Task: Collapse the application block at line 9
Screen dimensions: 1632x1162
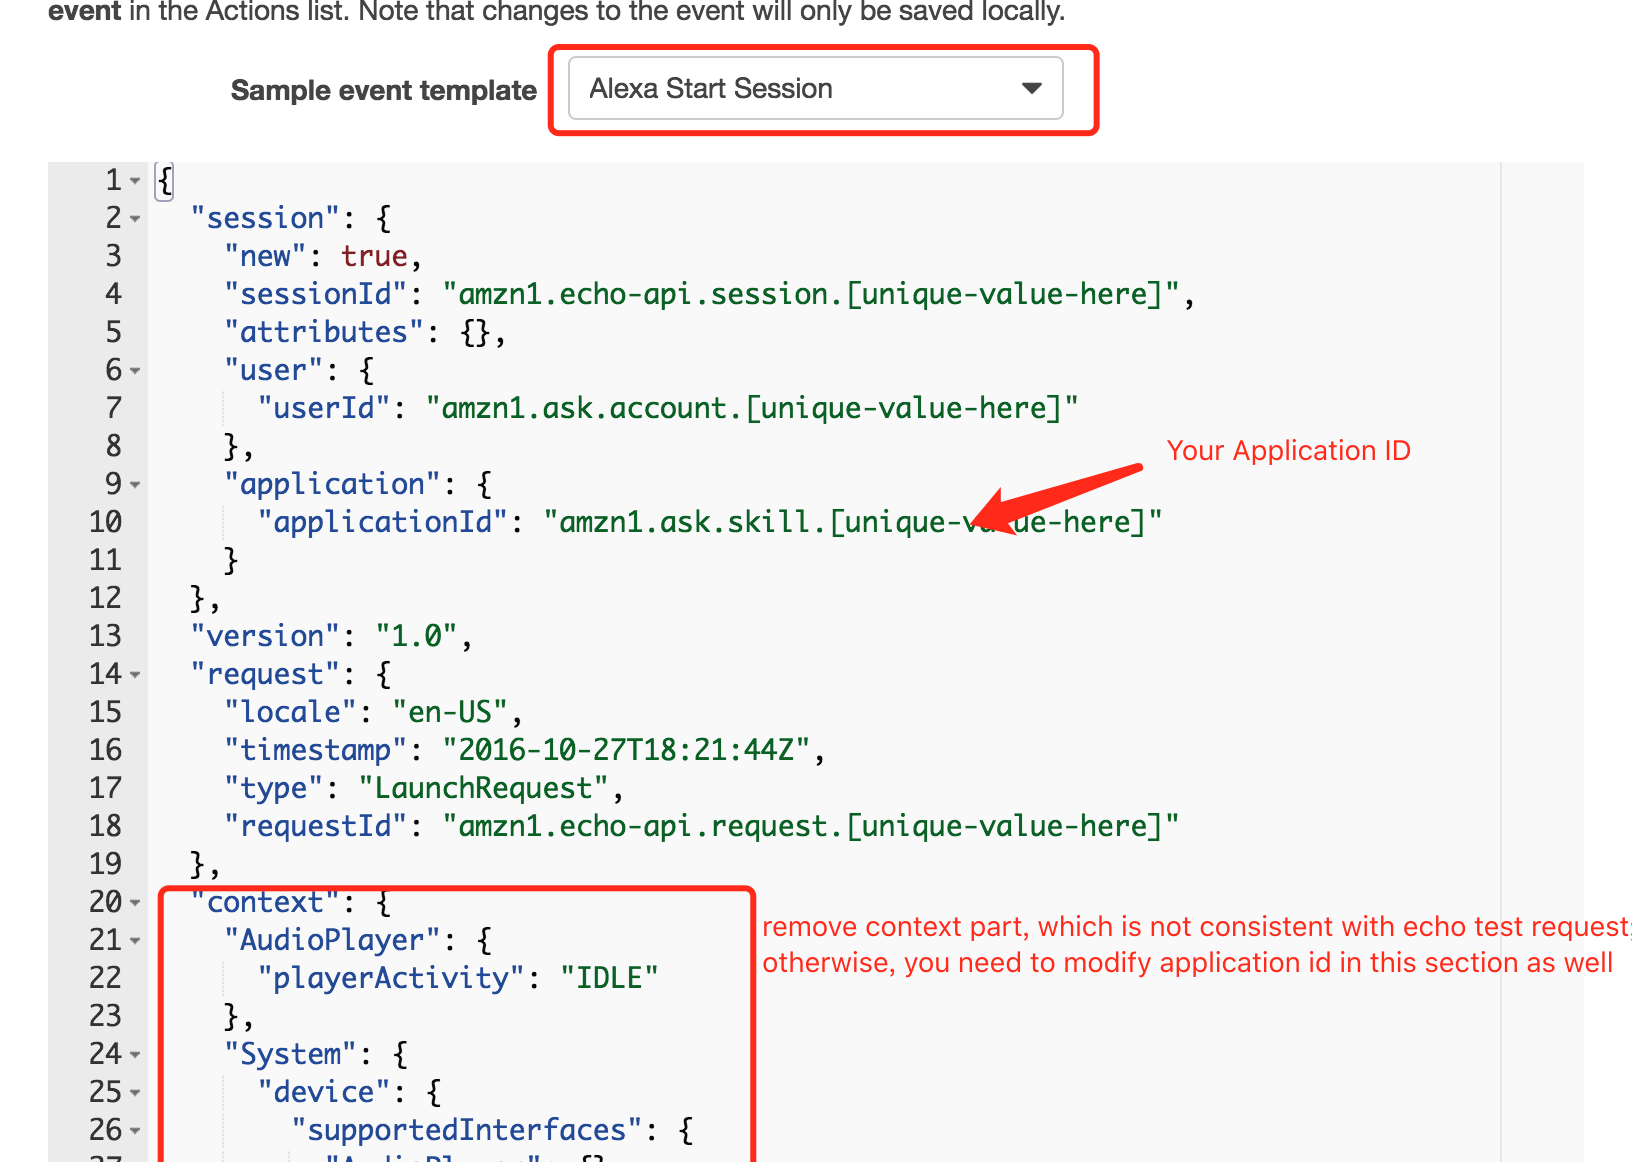Action: point(135,485)
